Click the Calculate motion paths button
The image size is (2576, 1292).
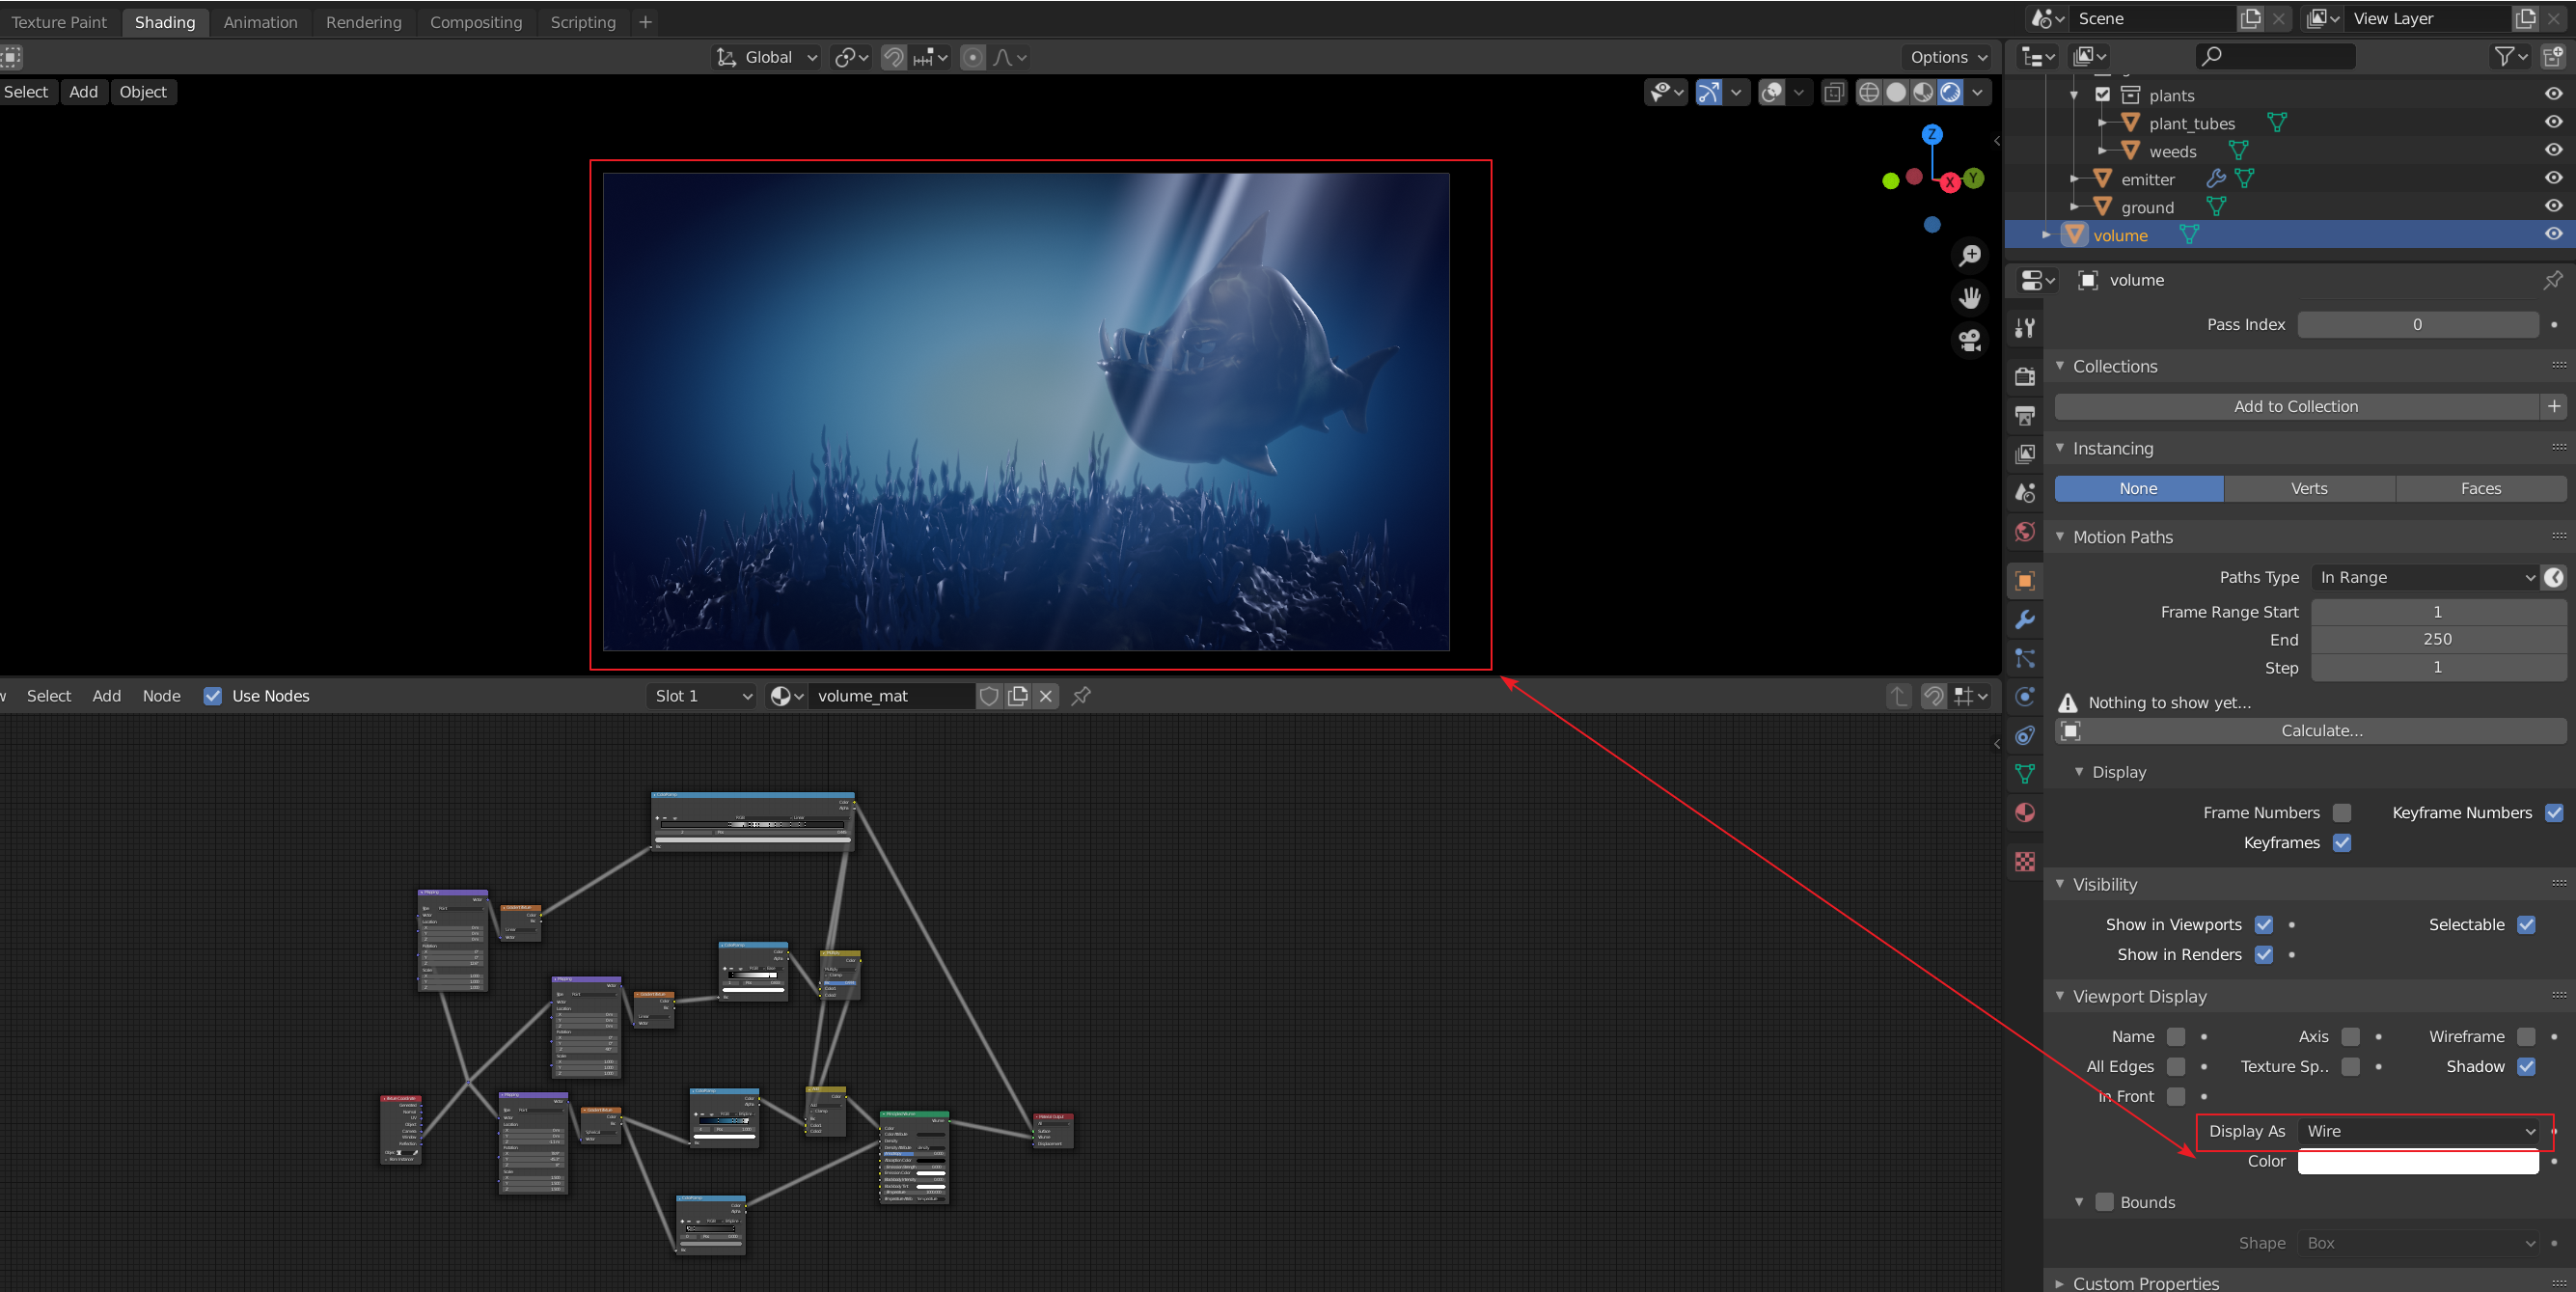pos(2321,731)
